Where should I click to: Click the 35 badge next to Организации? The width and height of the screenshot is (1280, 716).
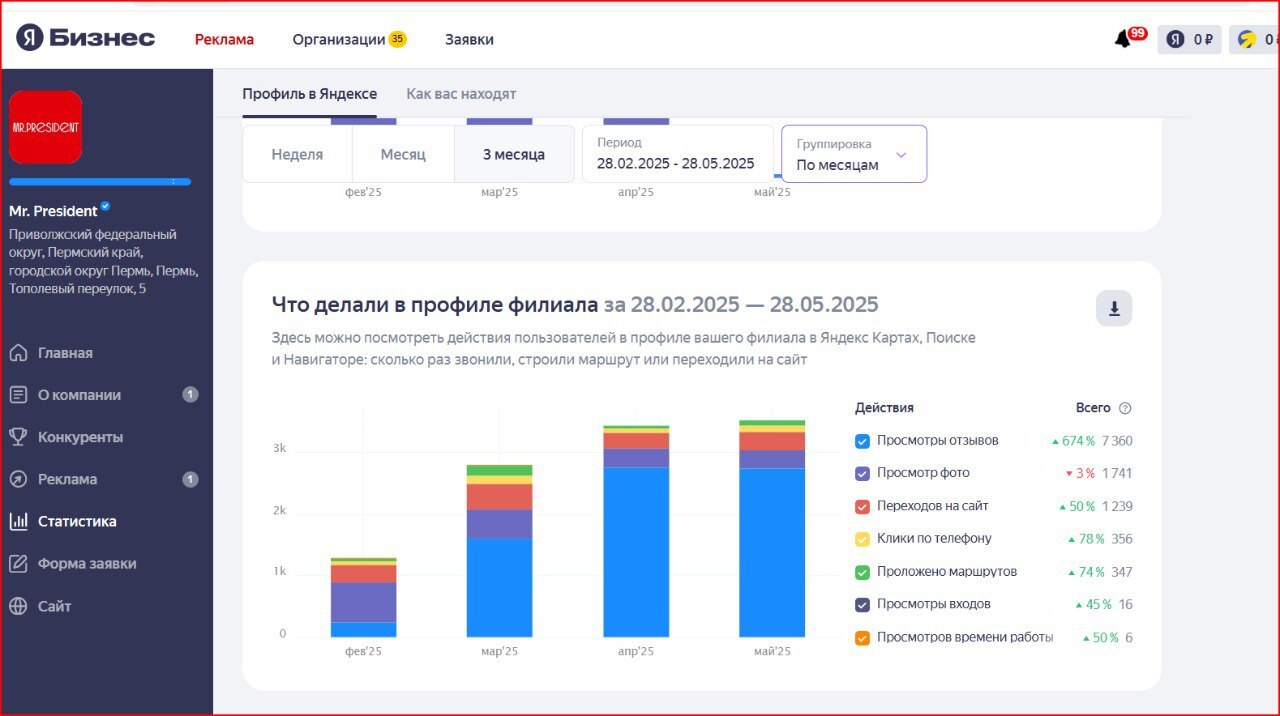click(x=397, y=39)
